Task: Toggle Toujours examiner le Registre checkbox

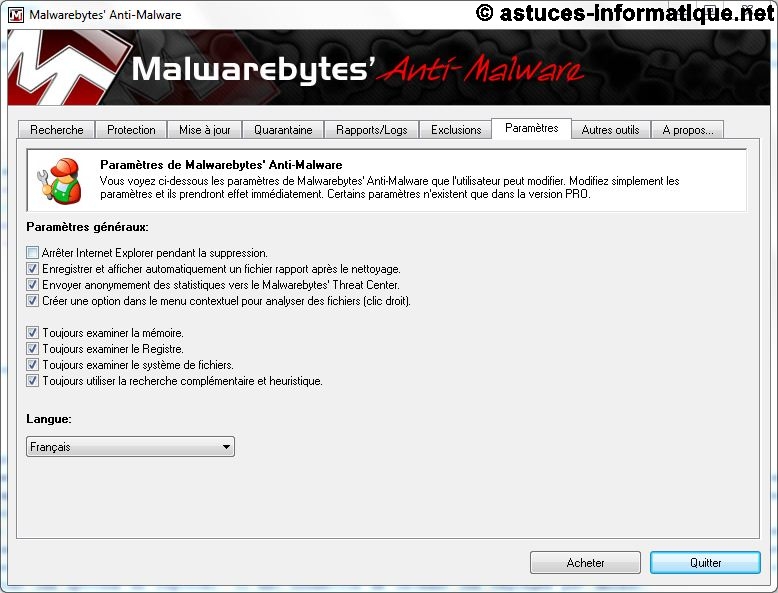Action: 32,349
